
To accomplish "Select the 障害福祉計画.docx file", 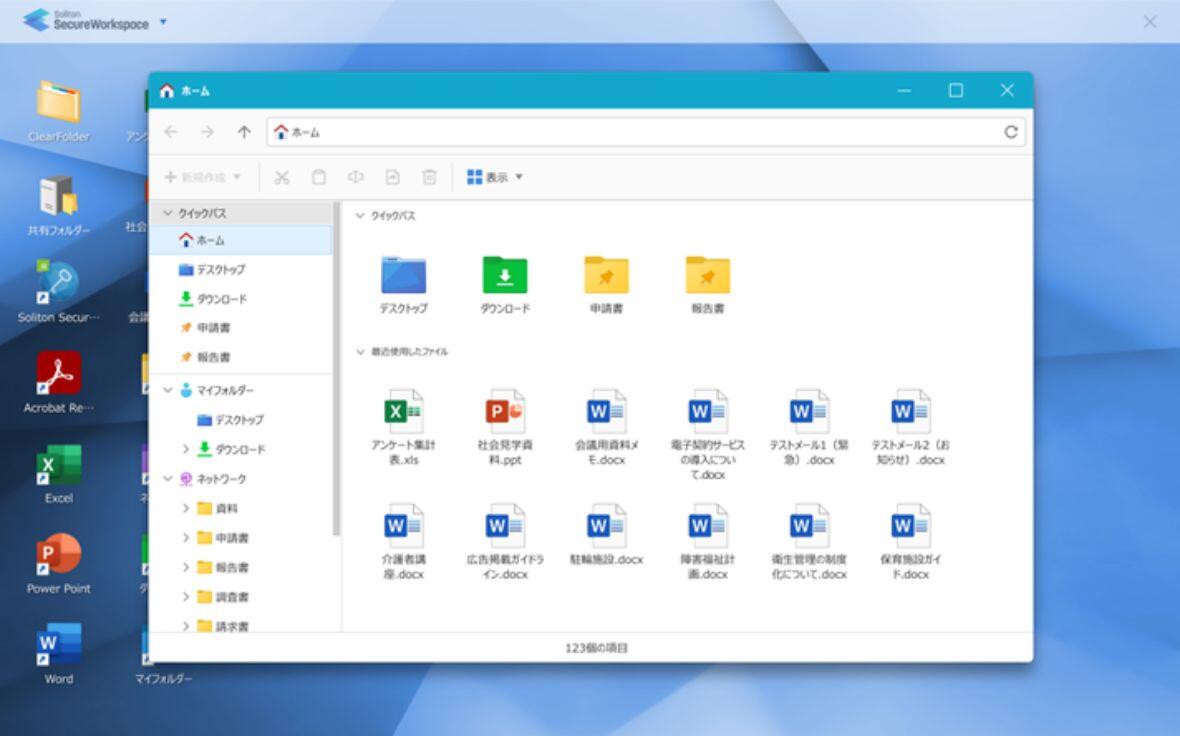I will [708, 542].
